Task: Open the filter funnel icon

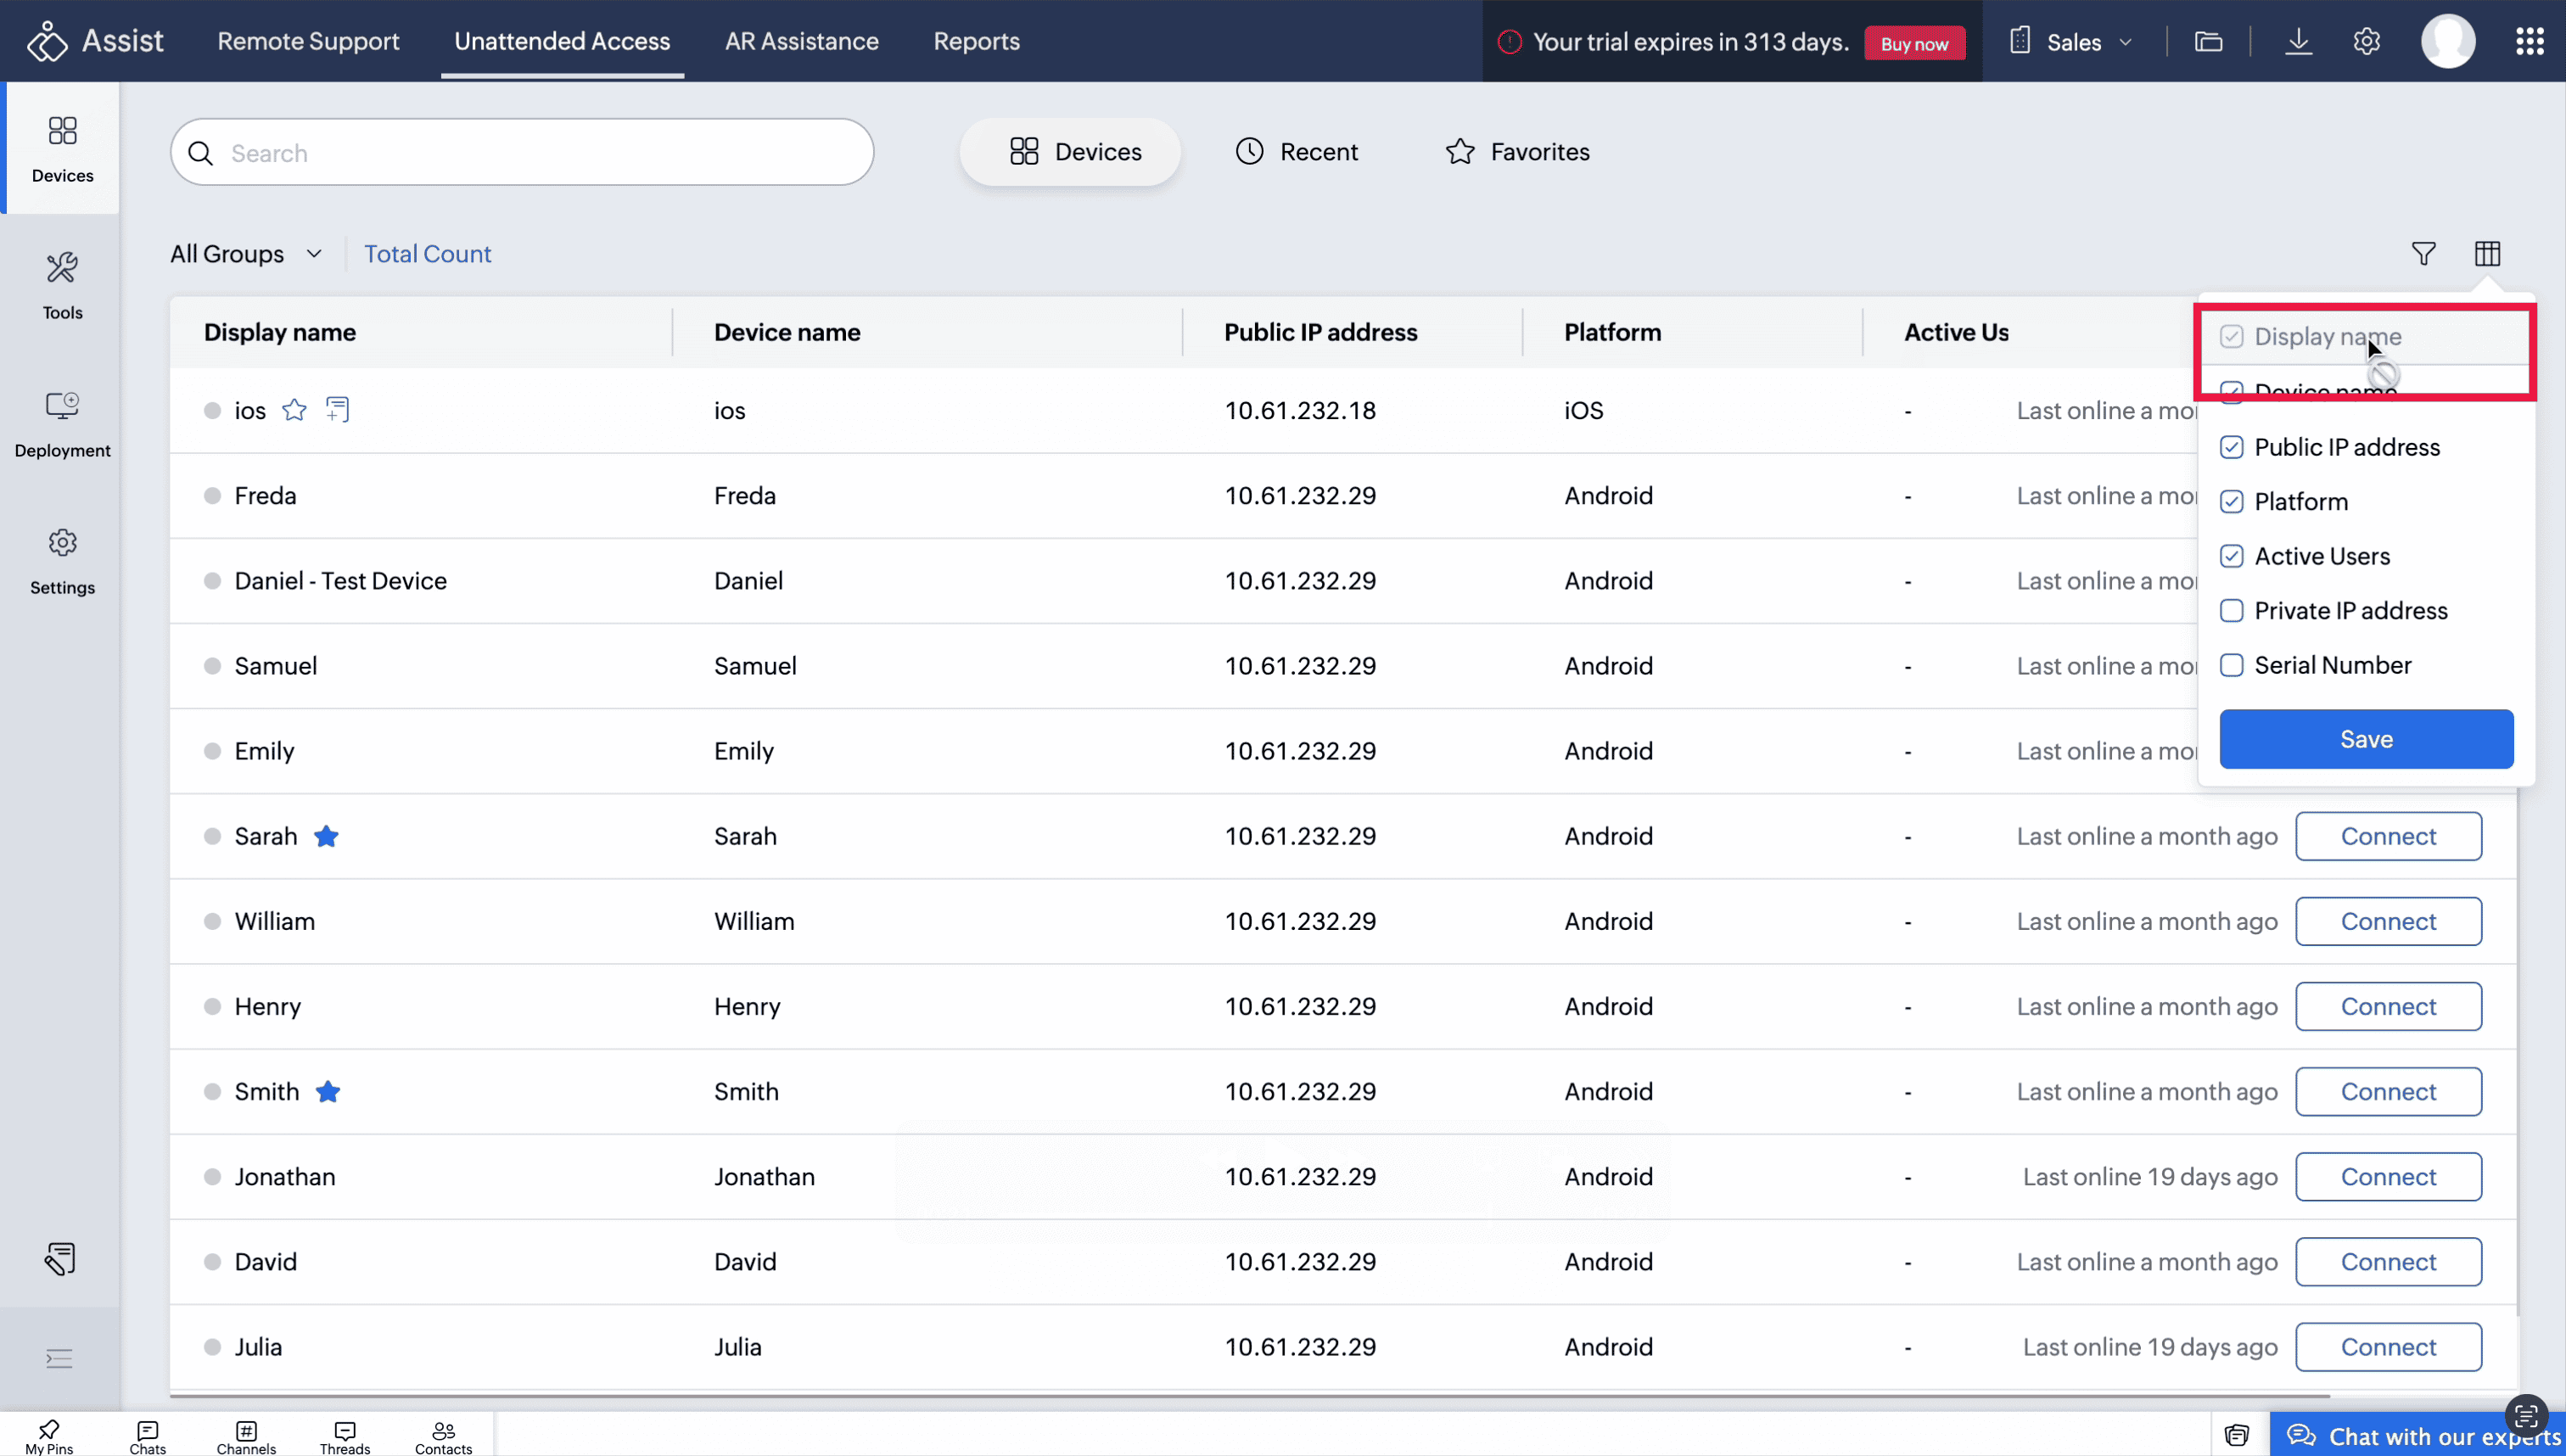Action: (x=2423, y=254)
